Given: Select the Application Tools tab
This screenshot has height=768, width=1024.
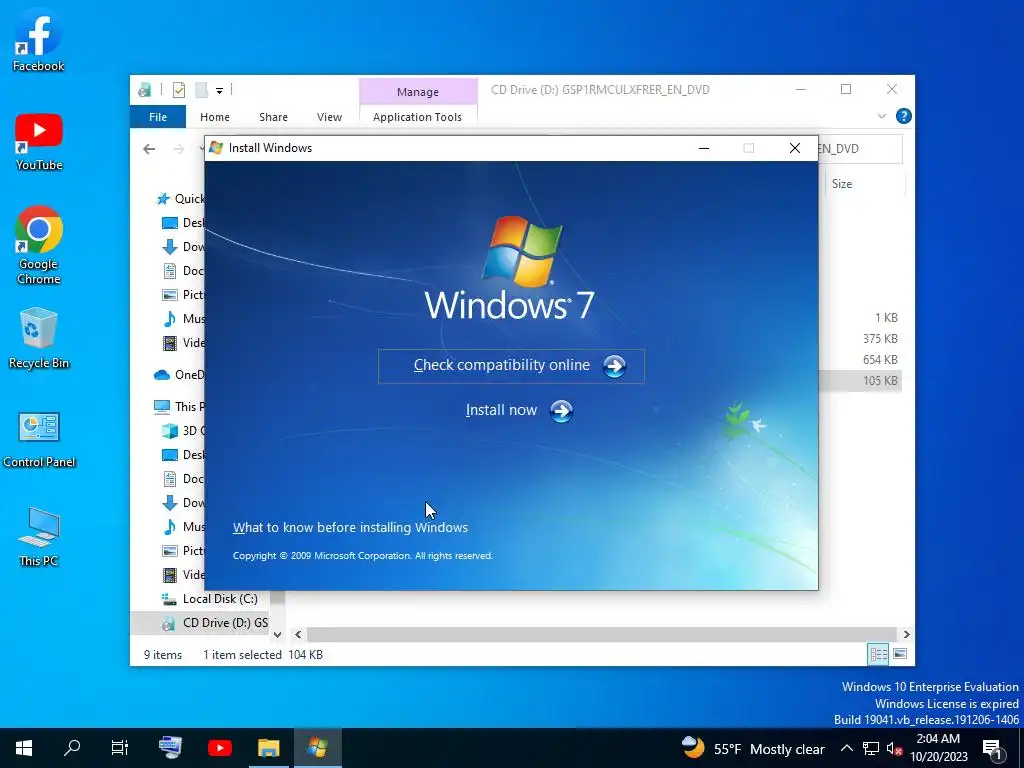Looking at the screenshot, I should coord(417,117).
